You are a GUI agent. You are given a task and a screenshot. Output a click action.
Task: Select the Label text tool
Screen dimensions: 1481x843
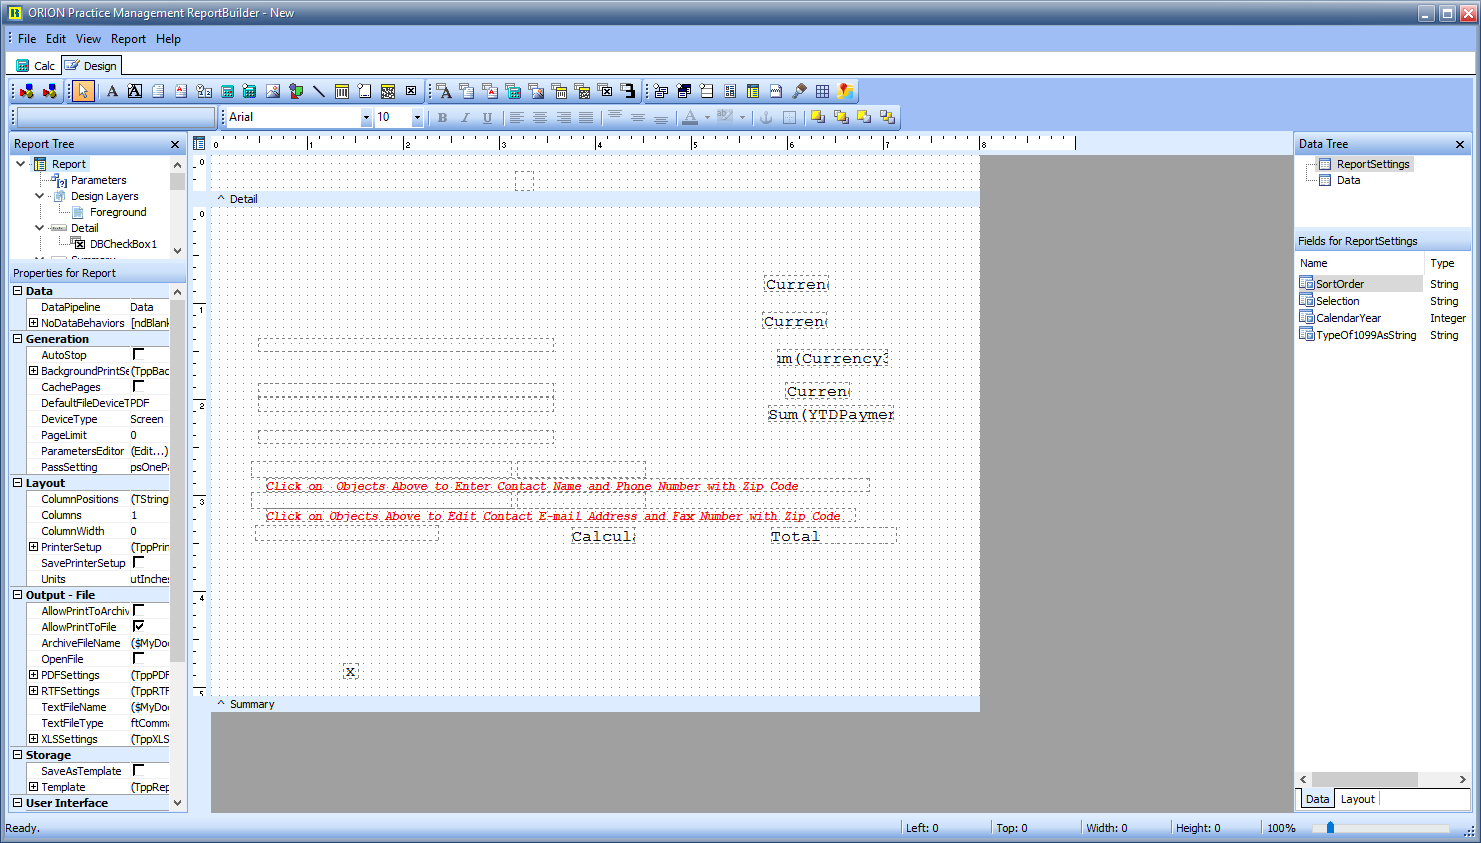(112, 91)
